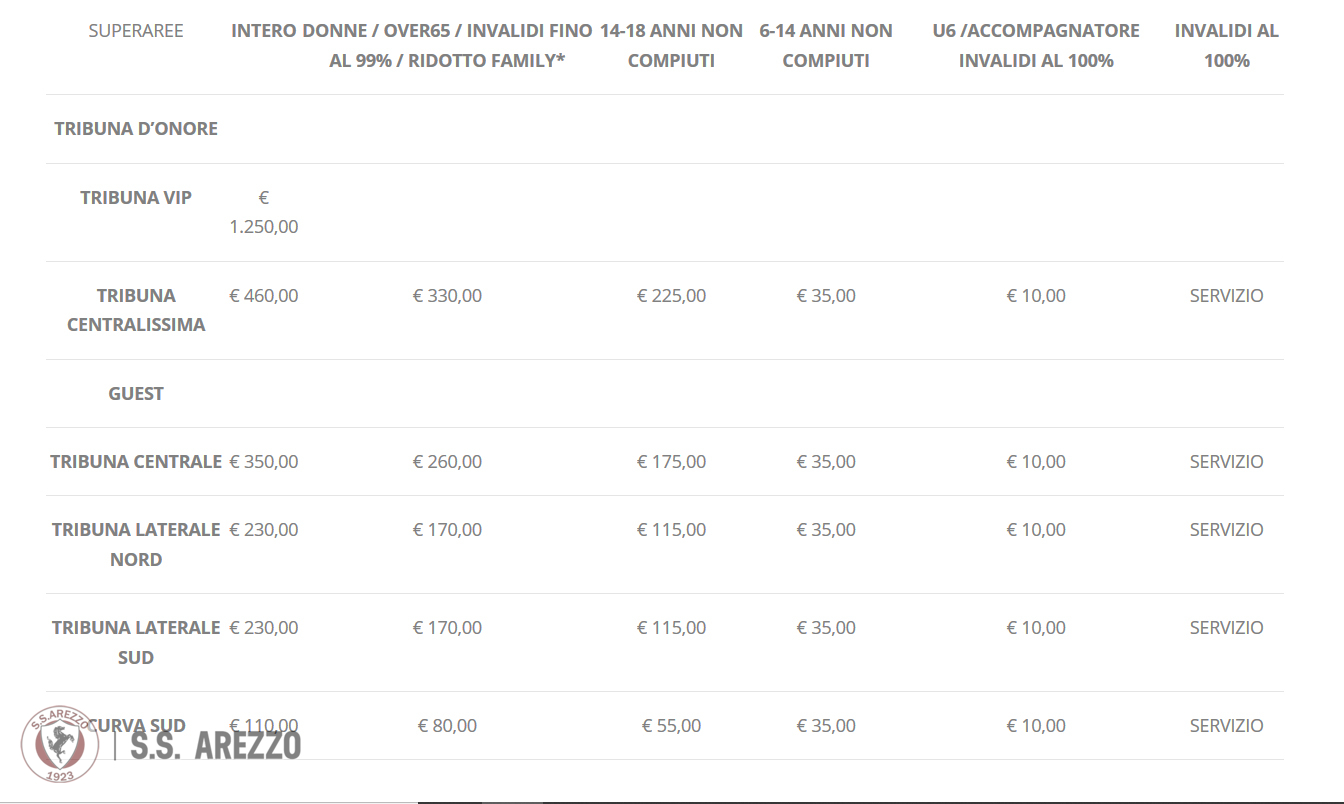
Task: Select the GUEST row label
Action: [x=136, y=394]
